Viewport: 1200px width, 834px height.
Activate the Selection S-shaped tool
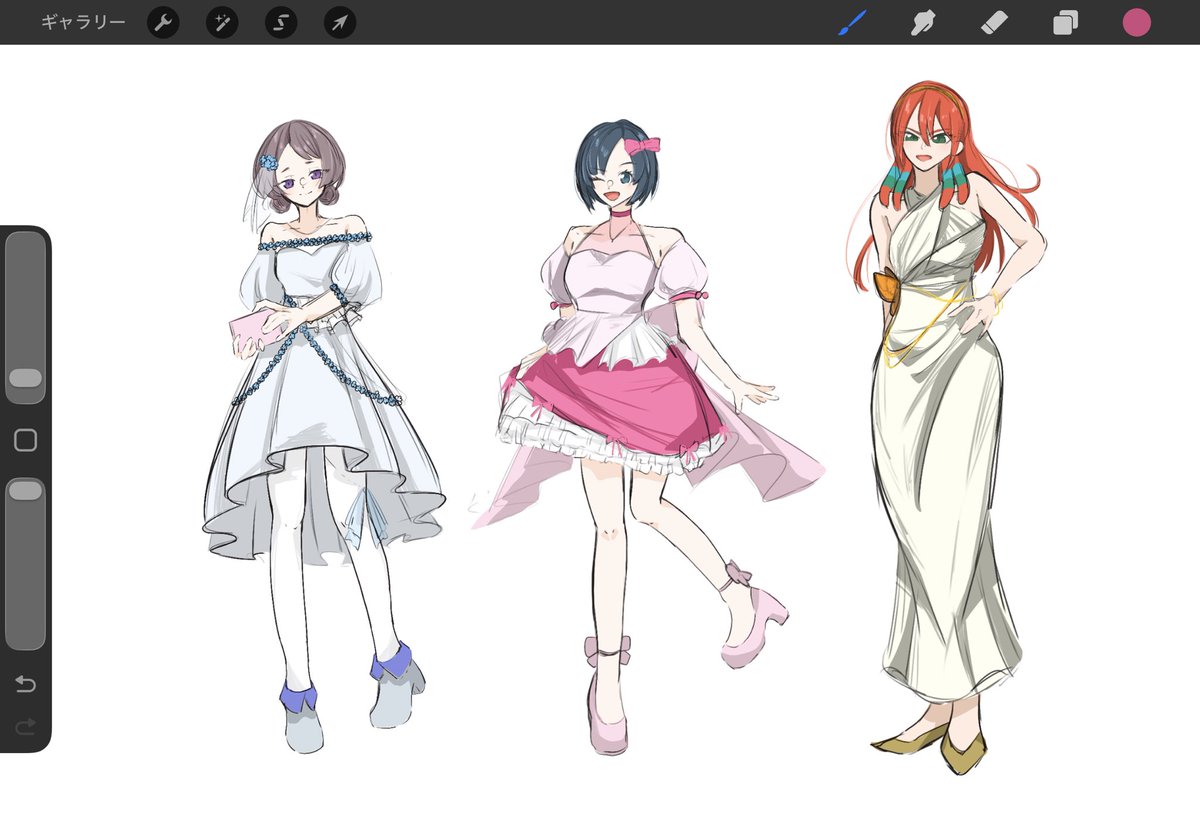[281, 22]
